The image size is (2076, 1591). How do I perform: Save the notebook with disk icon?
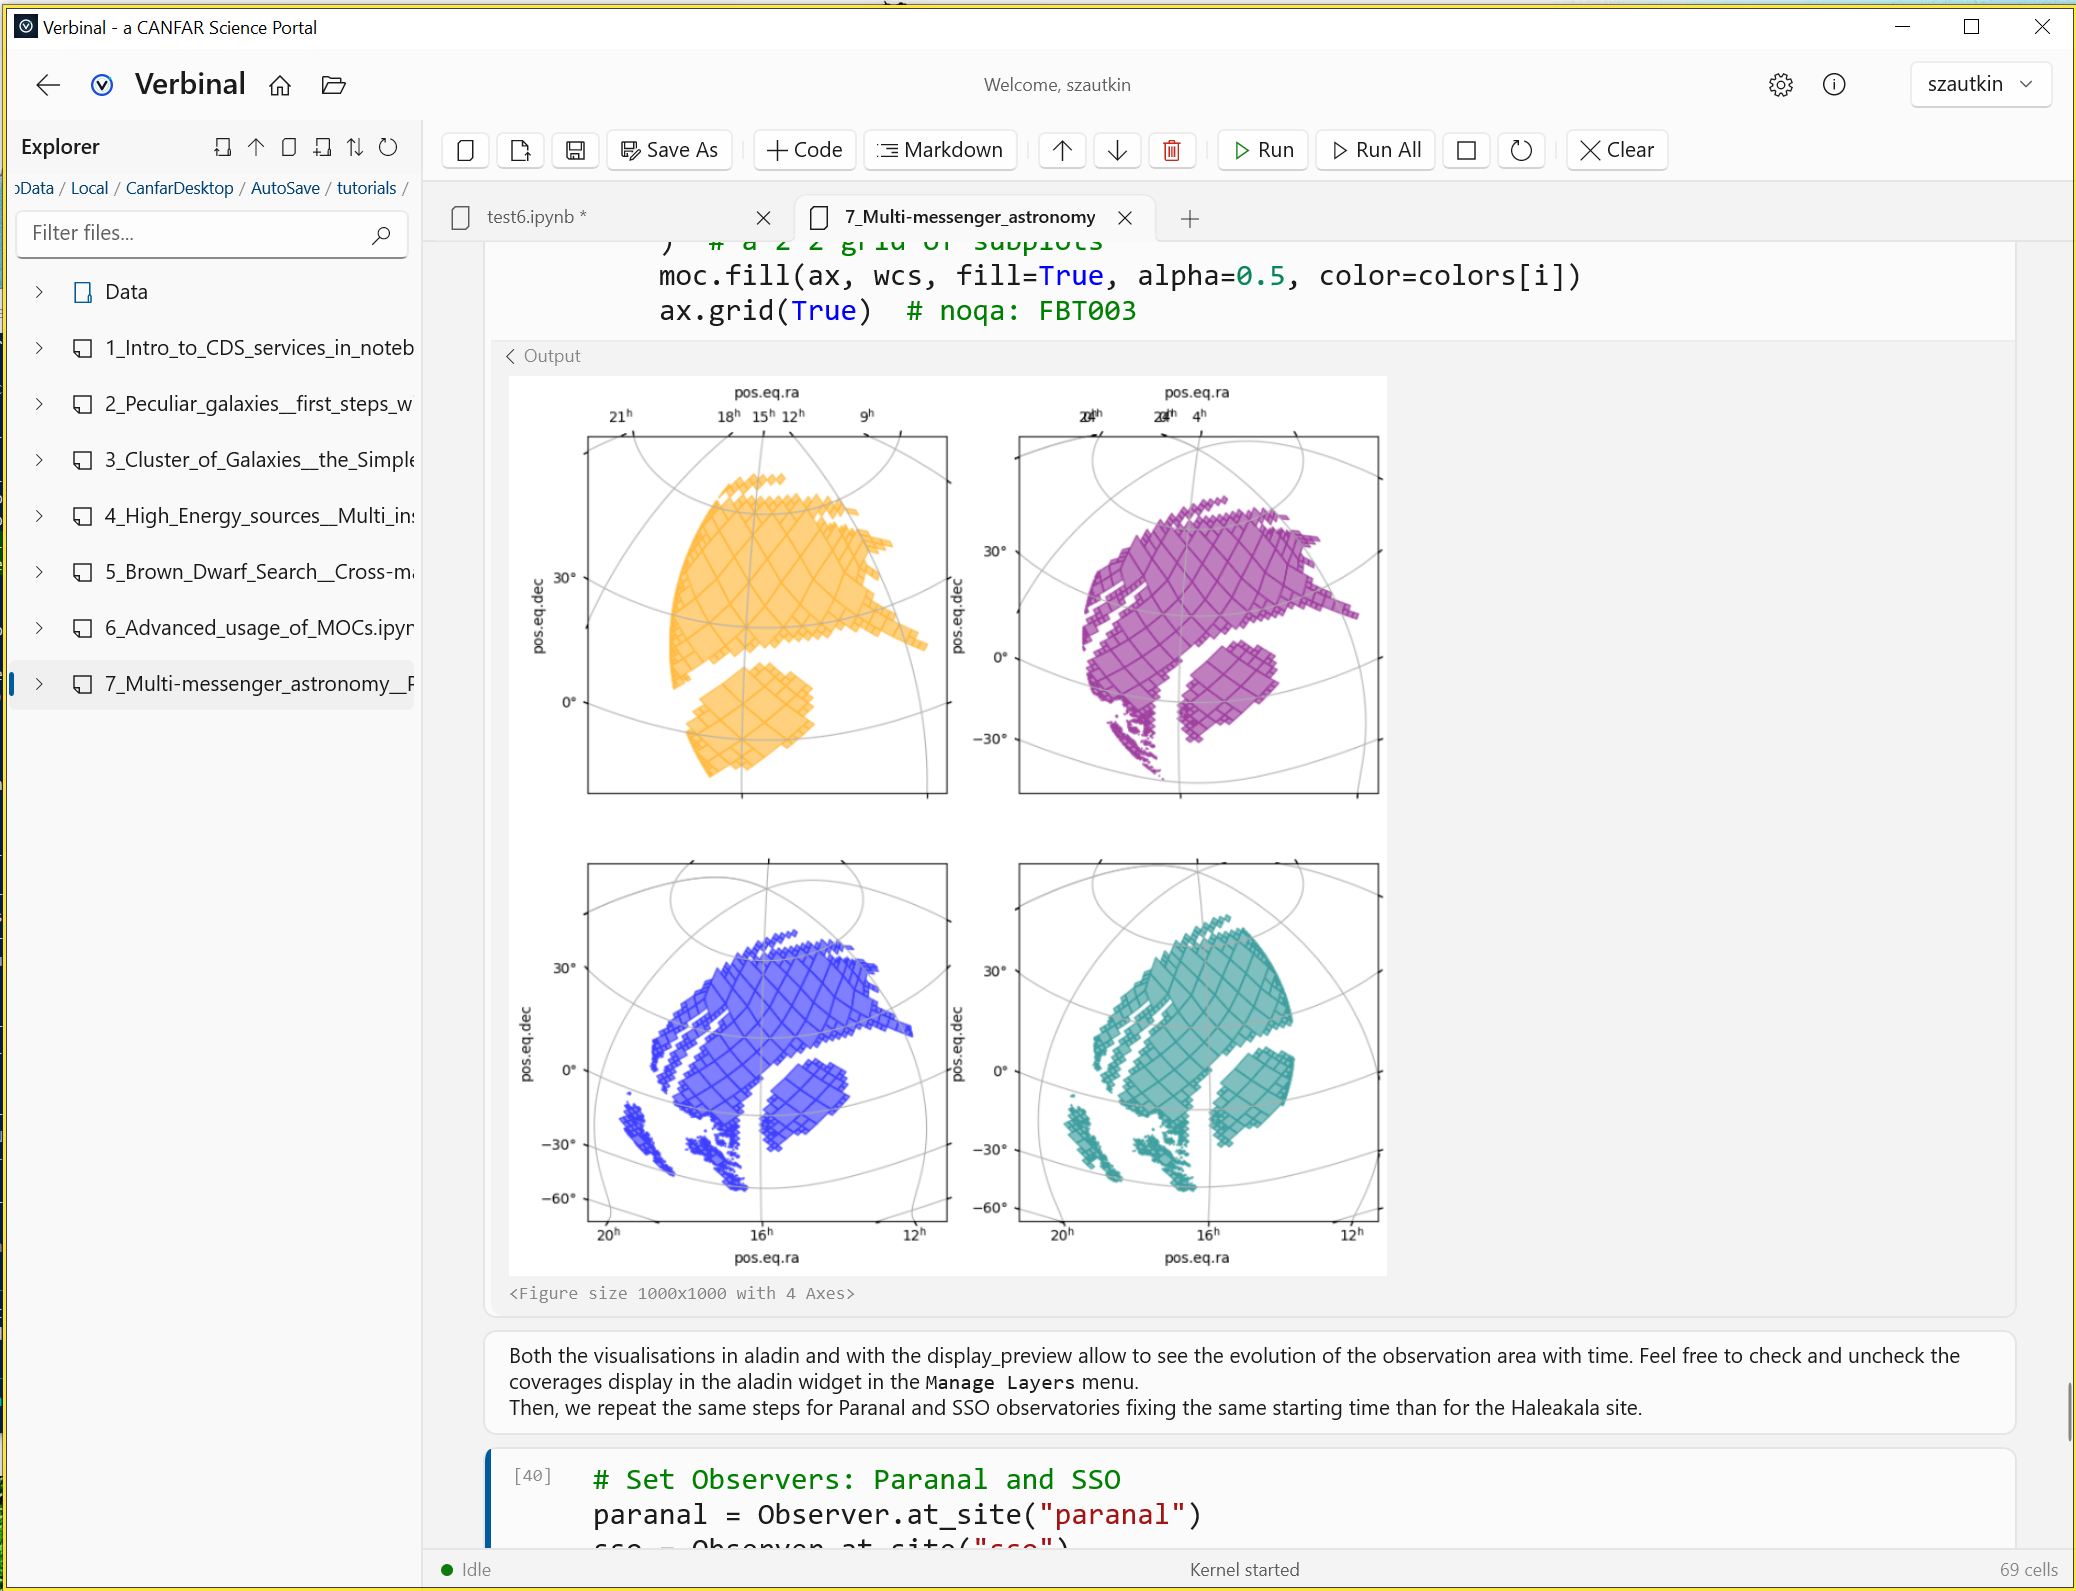pos(575,150)
